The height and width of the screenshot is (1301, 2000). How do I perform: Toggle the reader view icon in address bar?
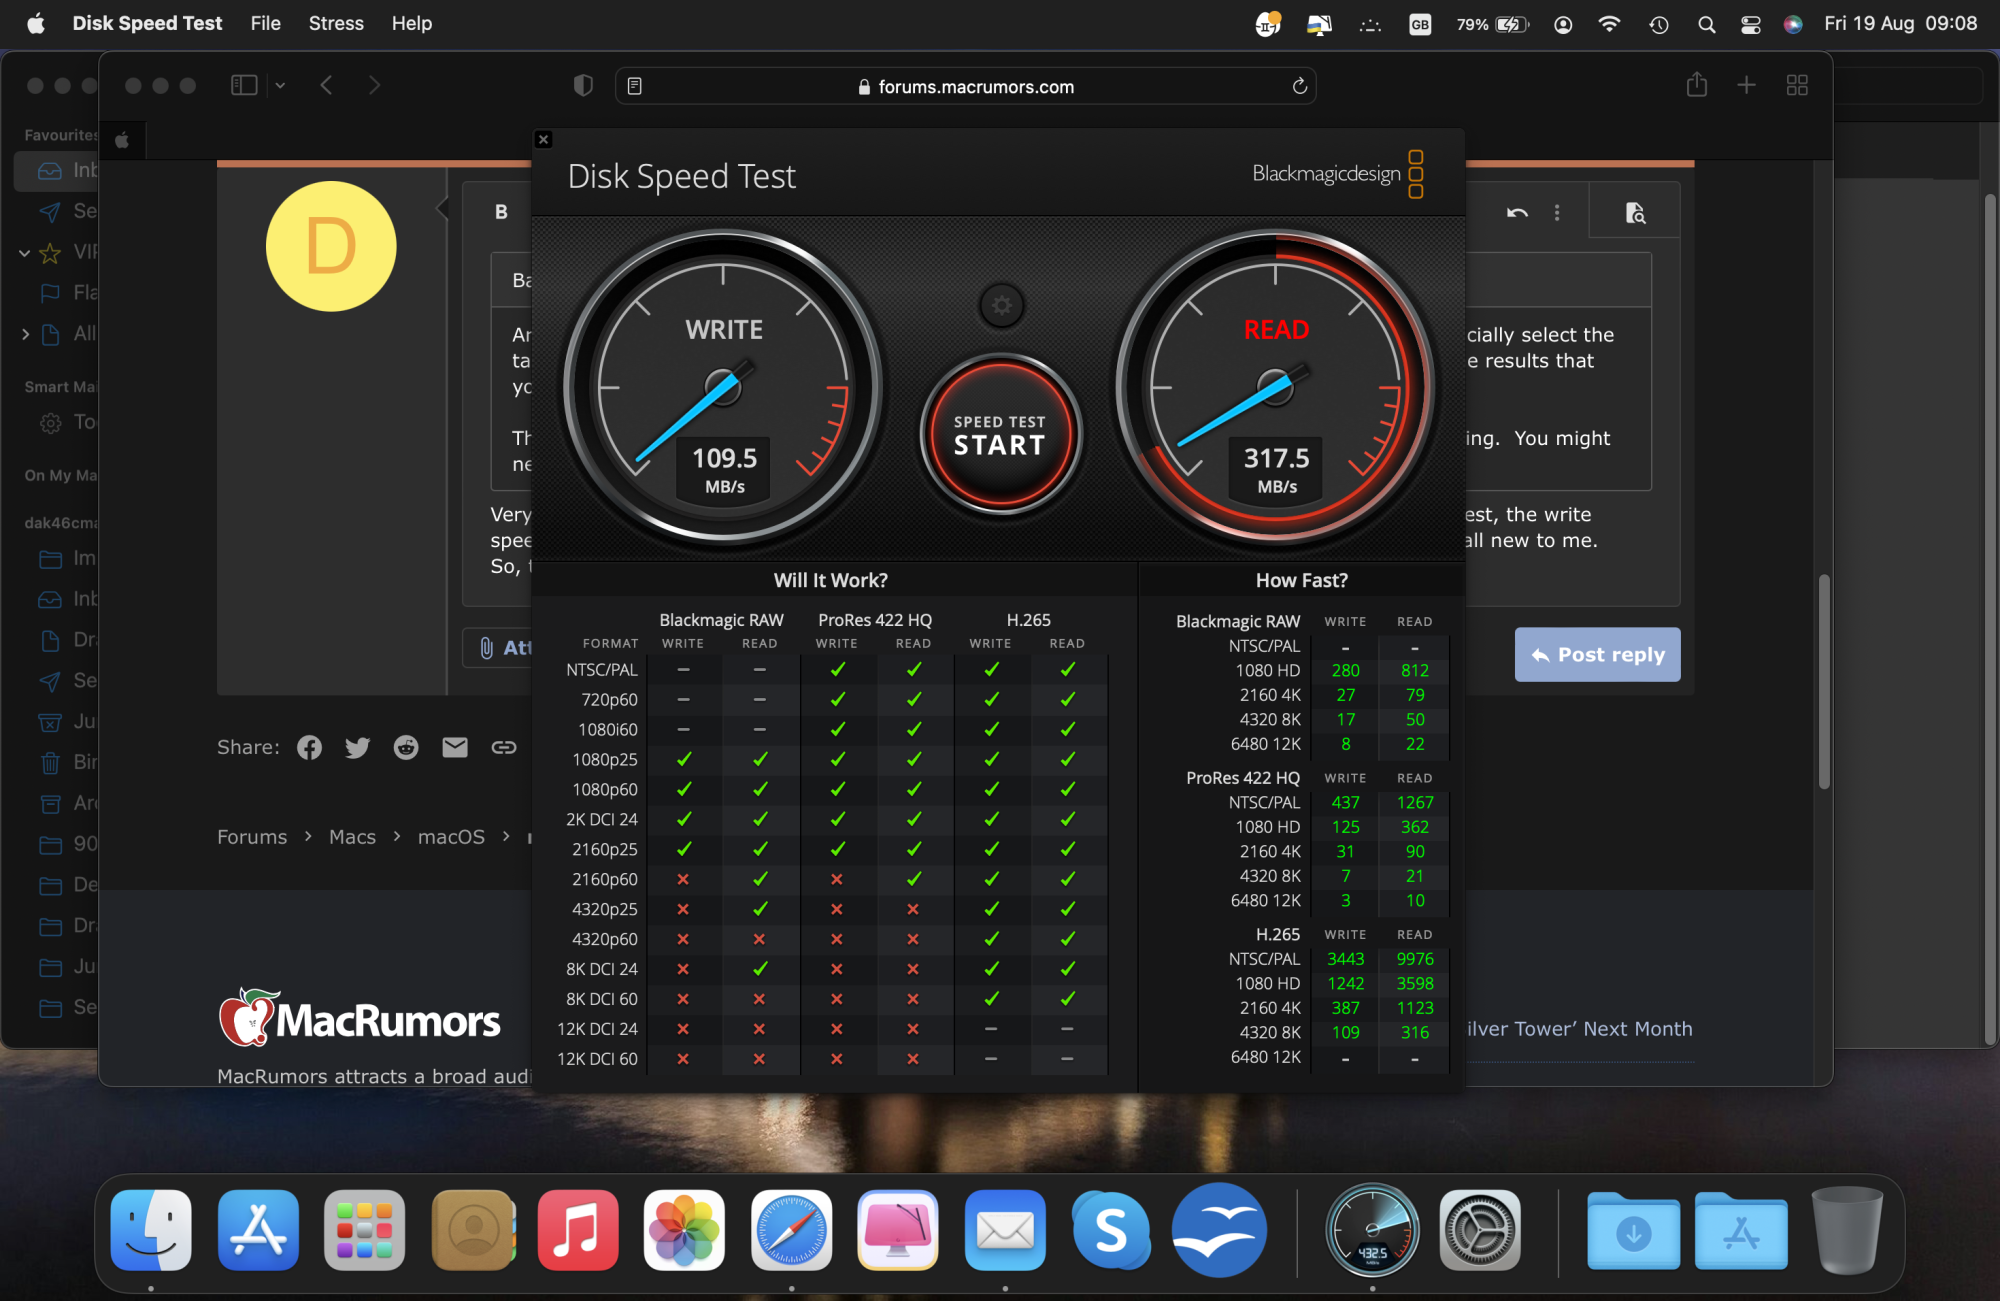[634, 87]
